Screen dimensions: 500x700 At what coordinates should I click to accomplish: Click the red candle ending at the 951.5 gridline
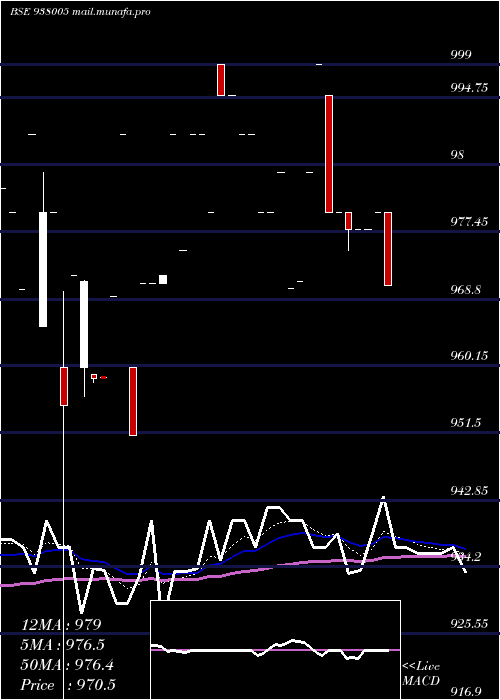(x=133, y=401)
